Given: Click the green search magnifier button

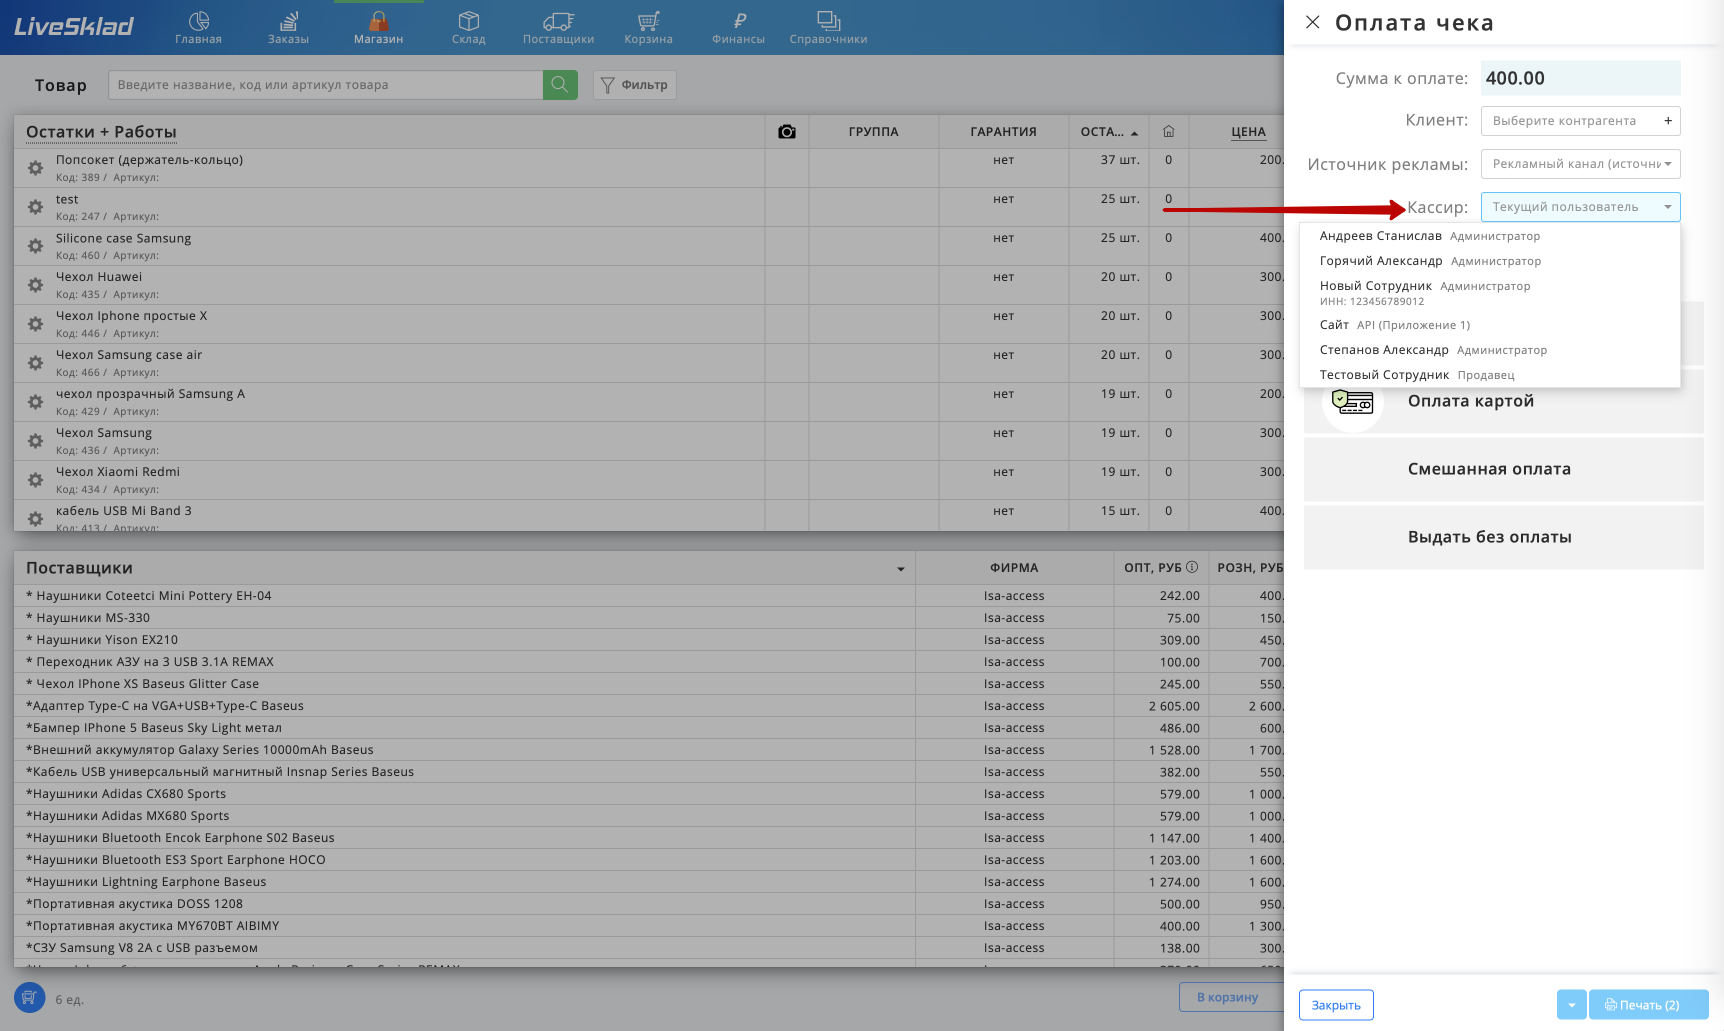Looking at the screenshot, I should [x=560, y=85].
